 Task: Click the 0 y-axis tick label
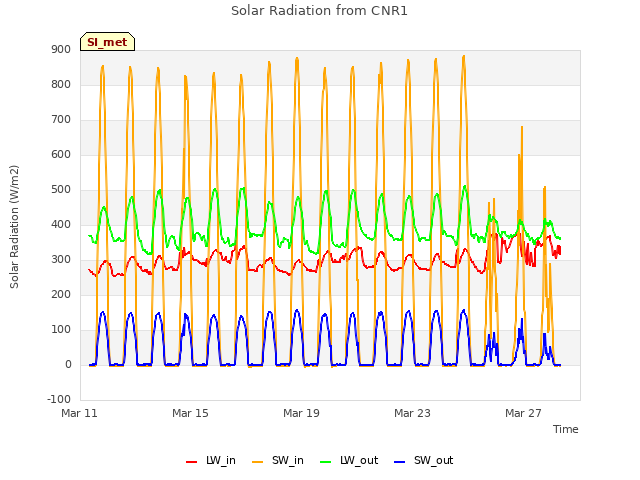[68, 365]
